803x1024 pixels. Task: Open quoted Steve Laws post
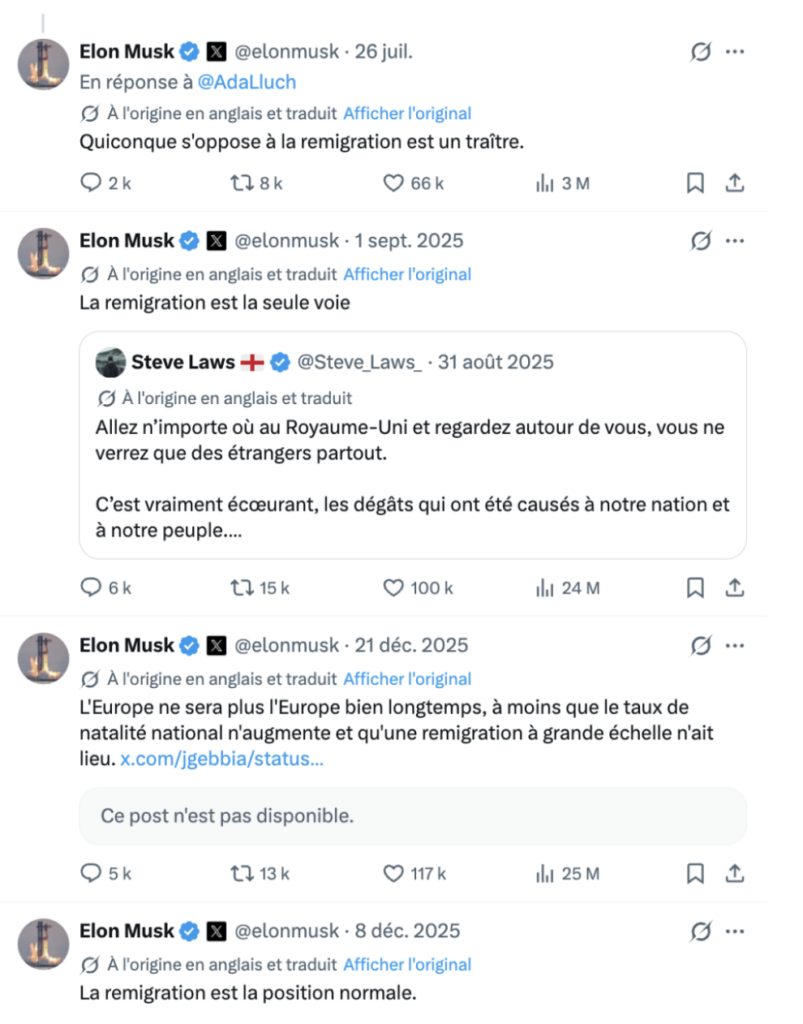pyautogui.click(x=413, y=445)
